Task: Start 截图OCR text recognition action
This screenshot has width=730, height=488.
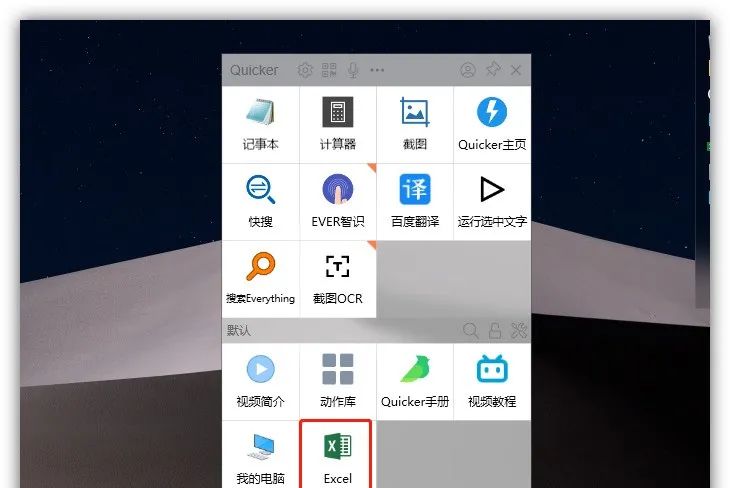Action: (338, 279)
